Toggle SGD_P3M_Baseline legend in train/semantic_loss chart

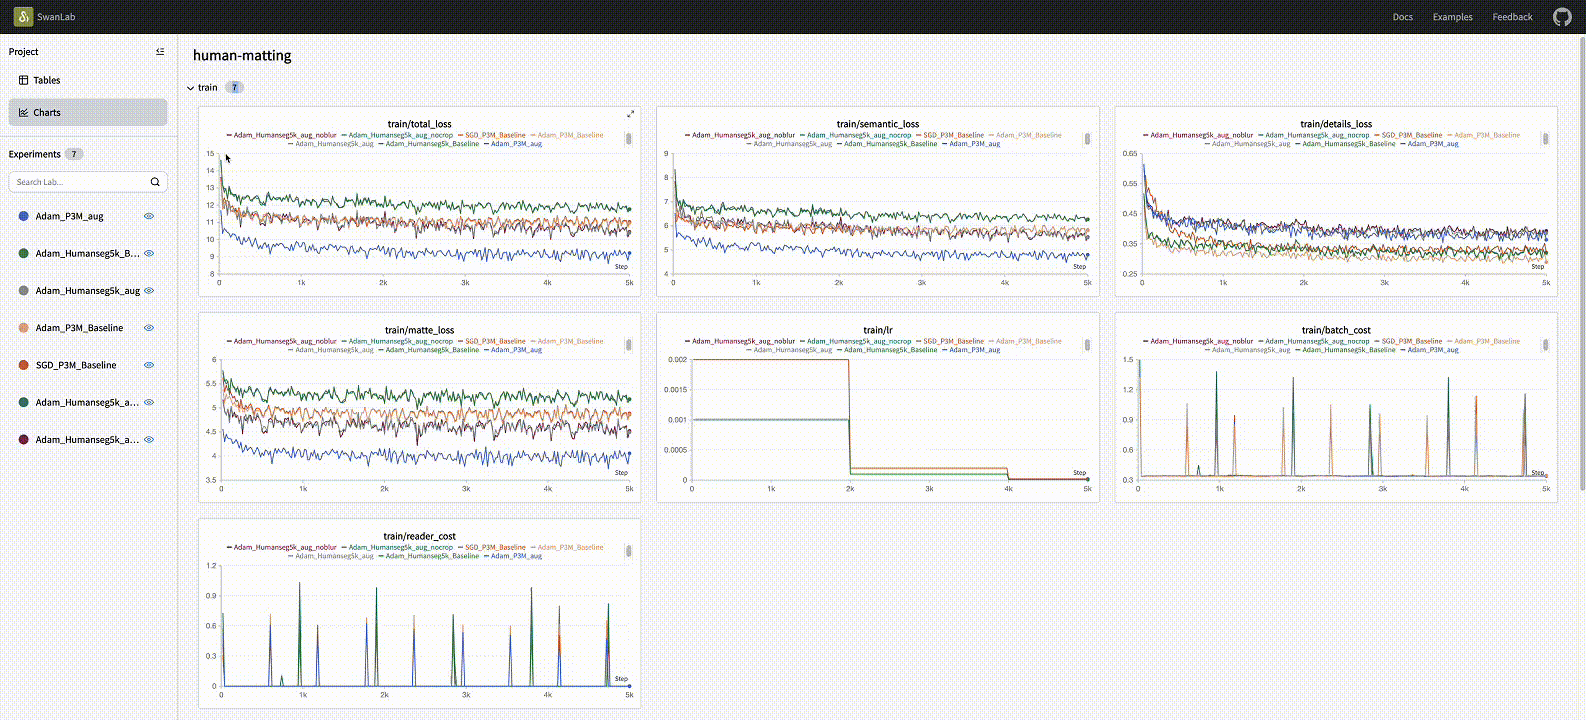point(950,135)
